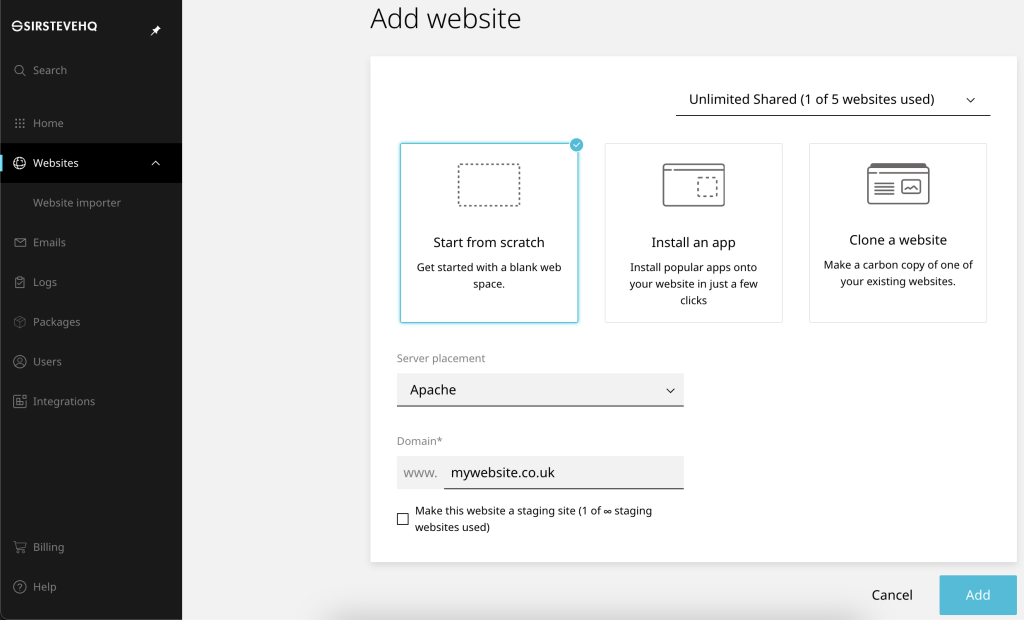Click the Install an app window icon
The image size is (1024, 620).
(694, 186)
